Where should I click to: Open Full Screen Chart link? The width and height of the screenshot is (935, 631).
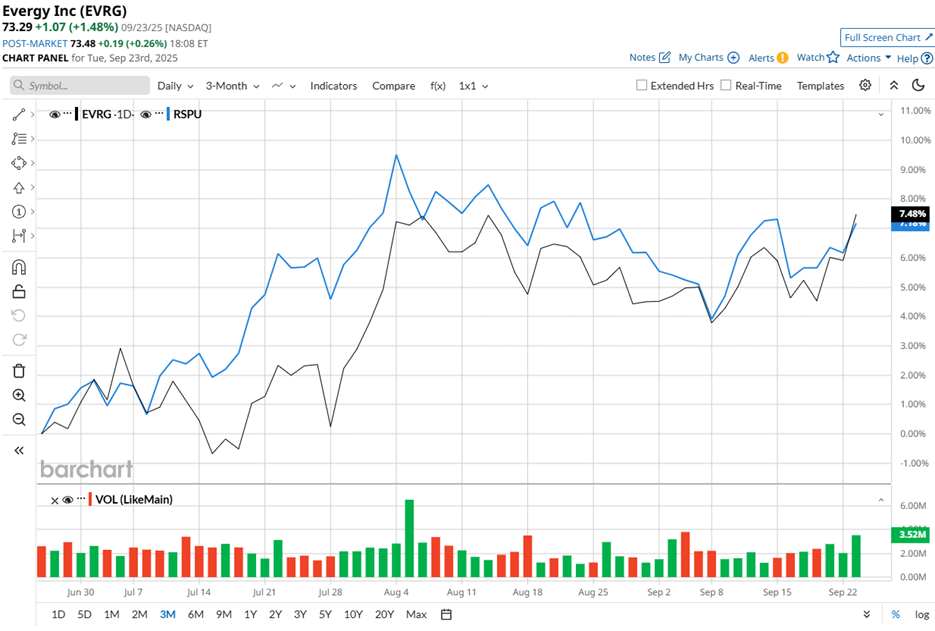coord(888,38)
